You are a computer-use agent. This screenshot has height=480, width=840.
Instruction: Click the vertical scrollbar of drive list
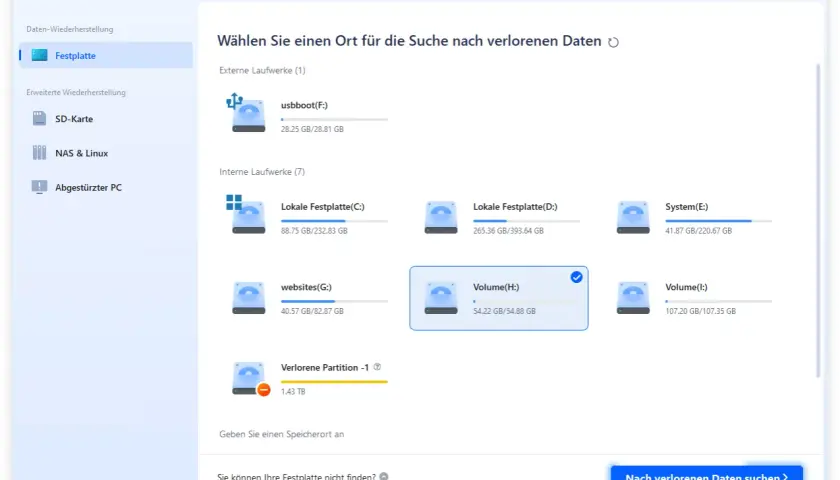click(x=818, y=220)
